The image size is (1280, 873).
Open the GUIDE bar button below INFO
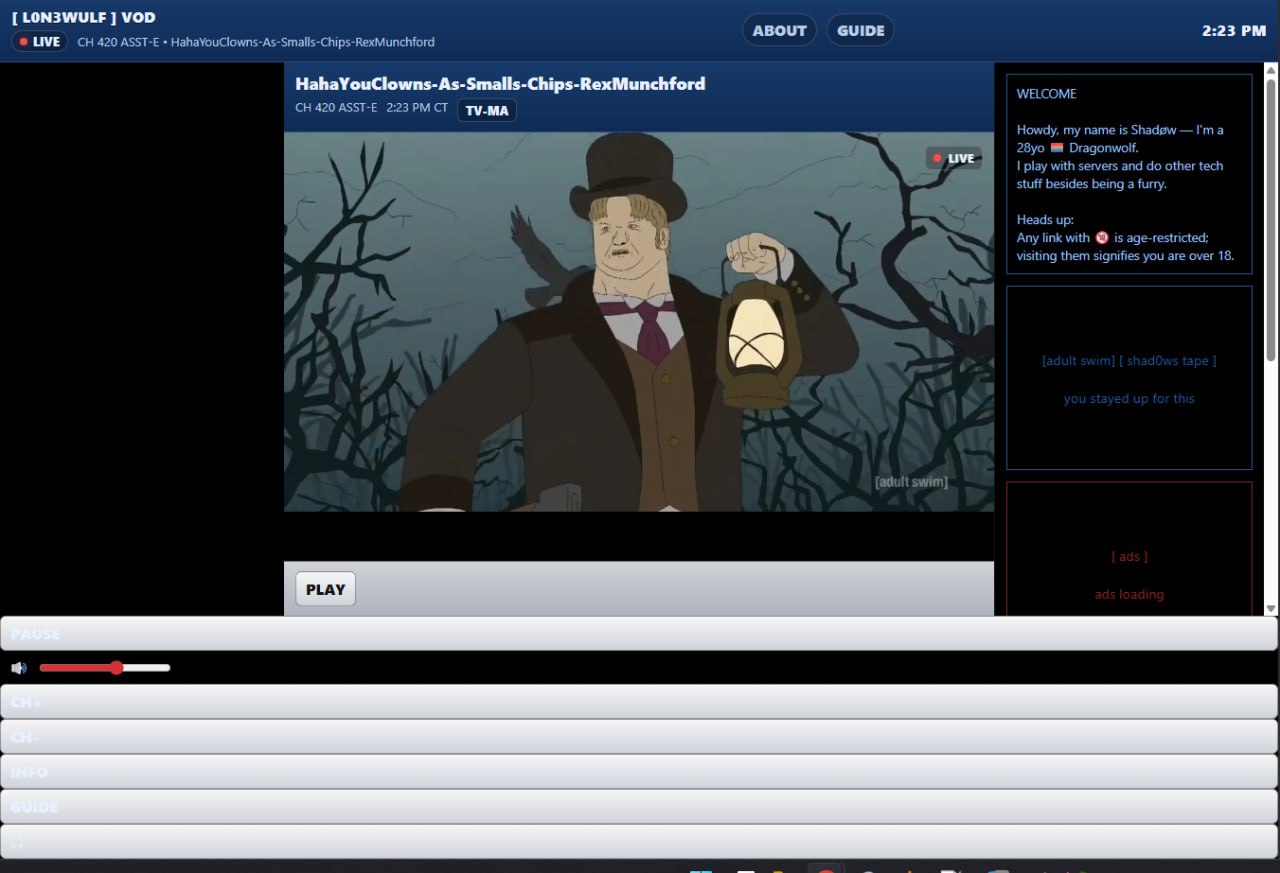pyautogui.click(x=638, y=807)
